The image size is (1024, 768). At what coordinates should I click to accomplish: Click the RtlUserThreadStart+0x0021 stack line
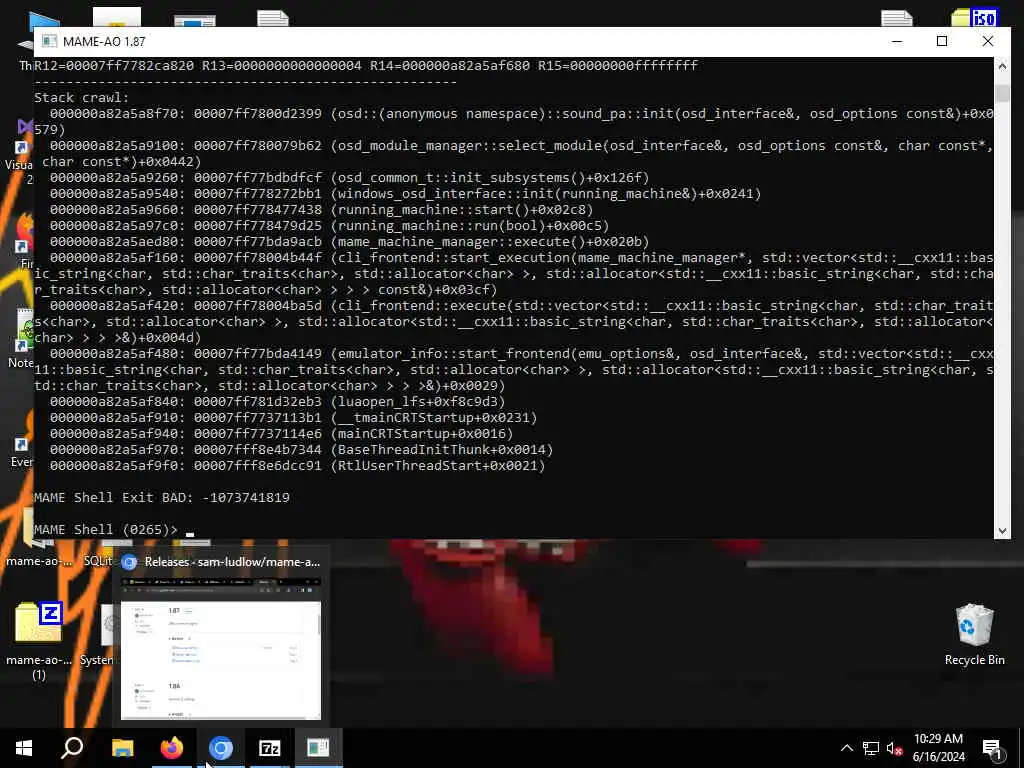tap(297, 466)
